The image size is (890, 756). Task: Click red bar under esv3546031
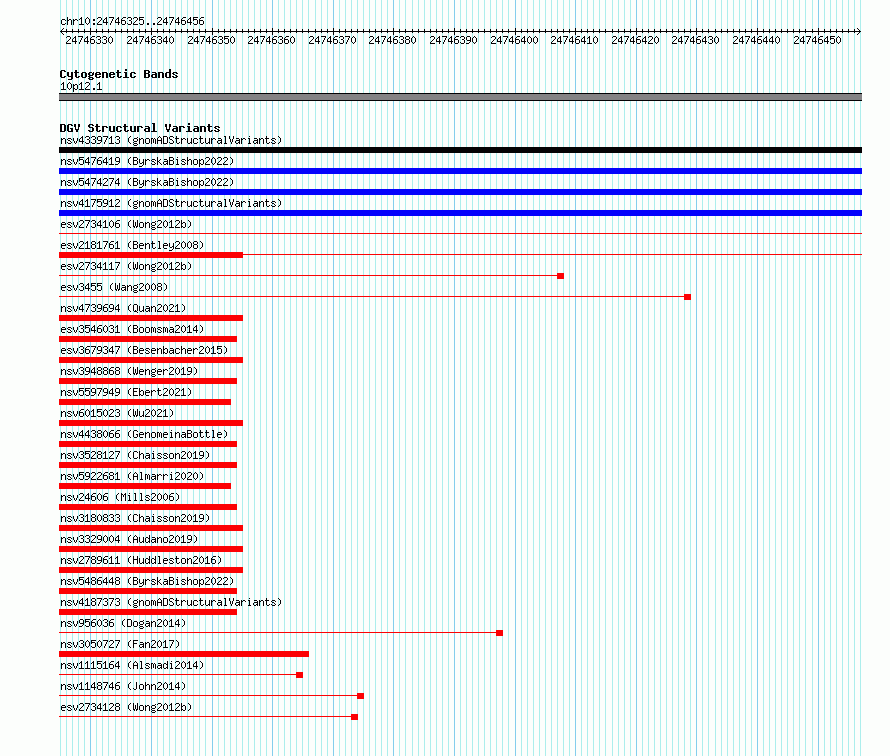(x=148, y=339)
